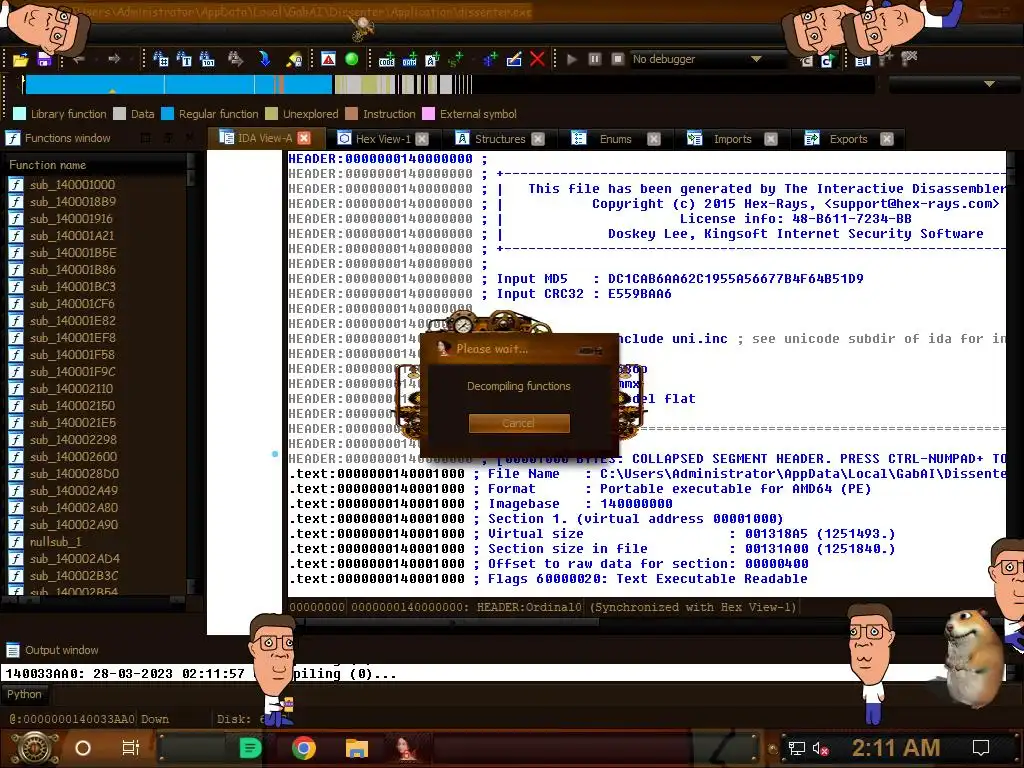This screenshot has width=1024, height=768.
Task: Open the notification center icon
Action: pyautogui.click(x=981, y=748)
